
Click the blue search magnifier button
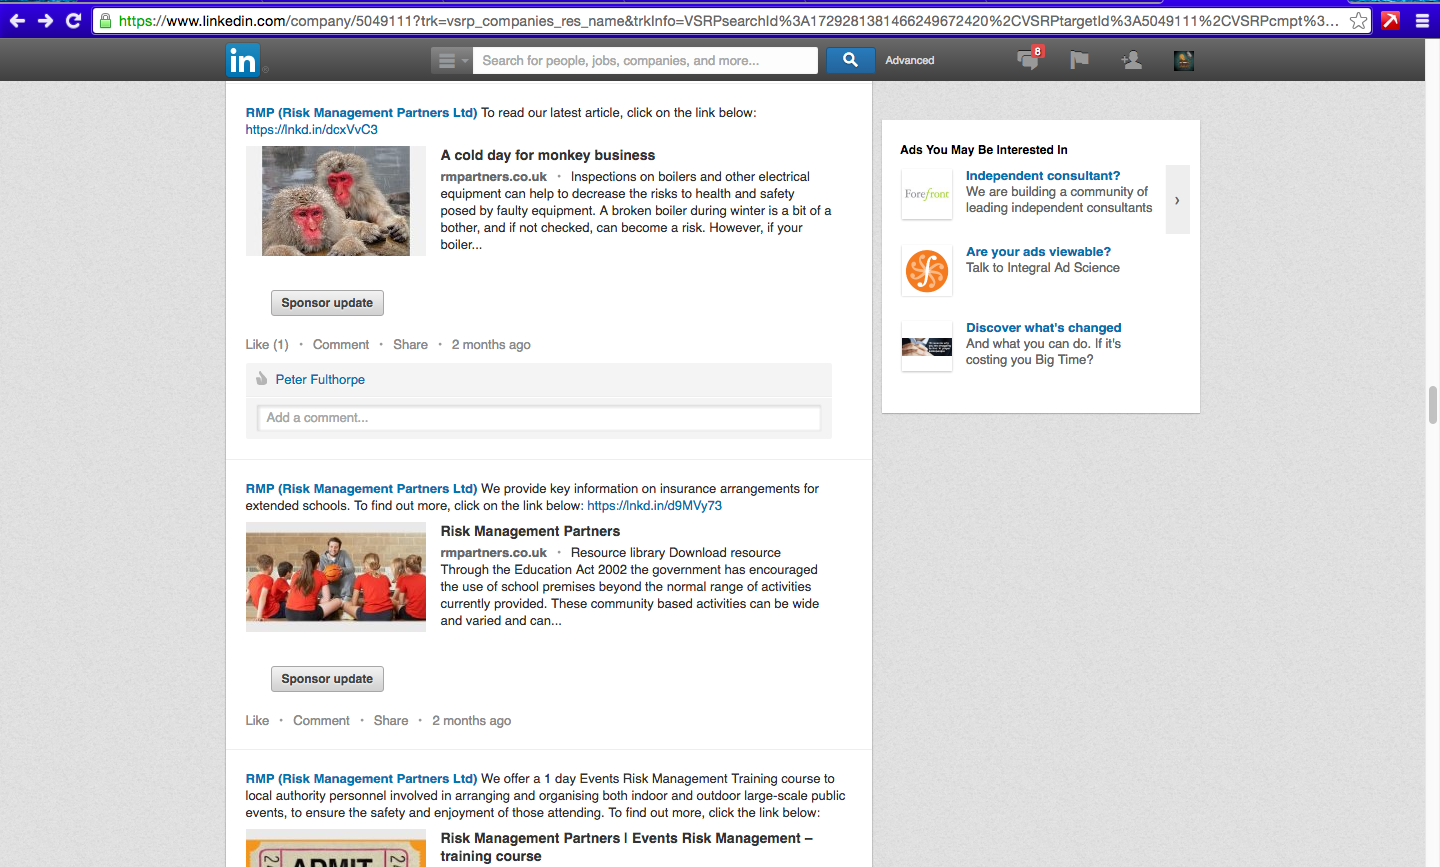850,60
